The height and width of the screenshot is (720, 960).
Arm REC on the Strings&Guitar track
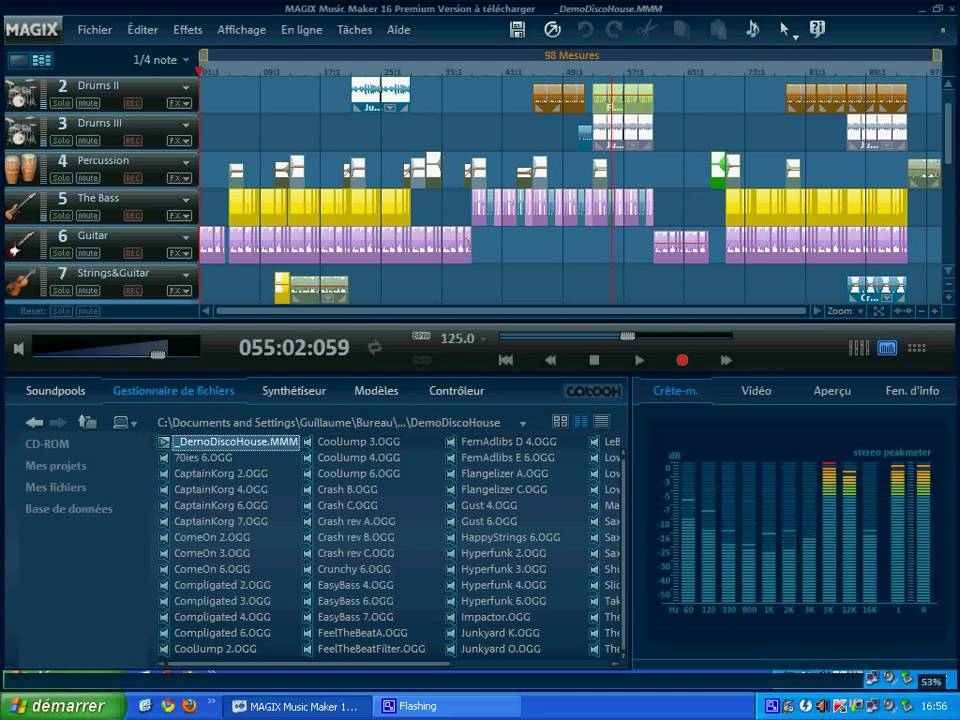[133, 291]
